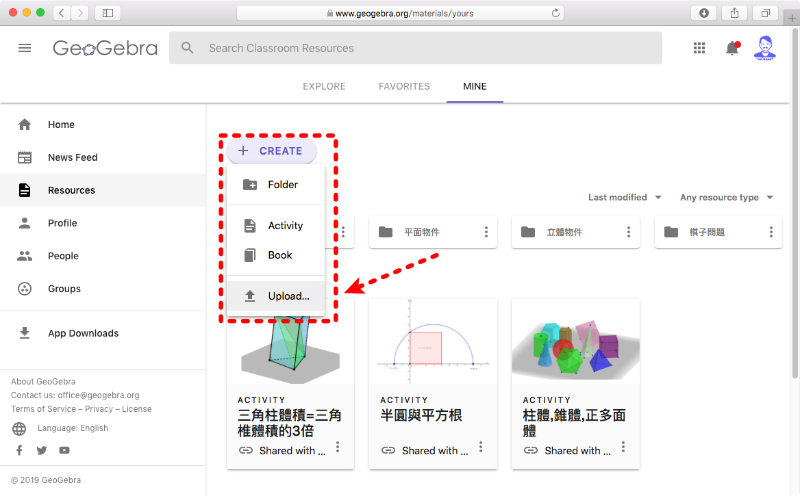Open the 三角柱體積 activity title

289,423
